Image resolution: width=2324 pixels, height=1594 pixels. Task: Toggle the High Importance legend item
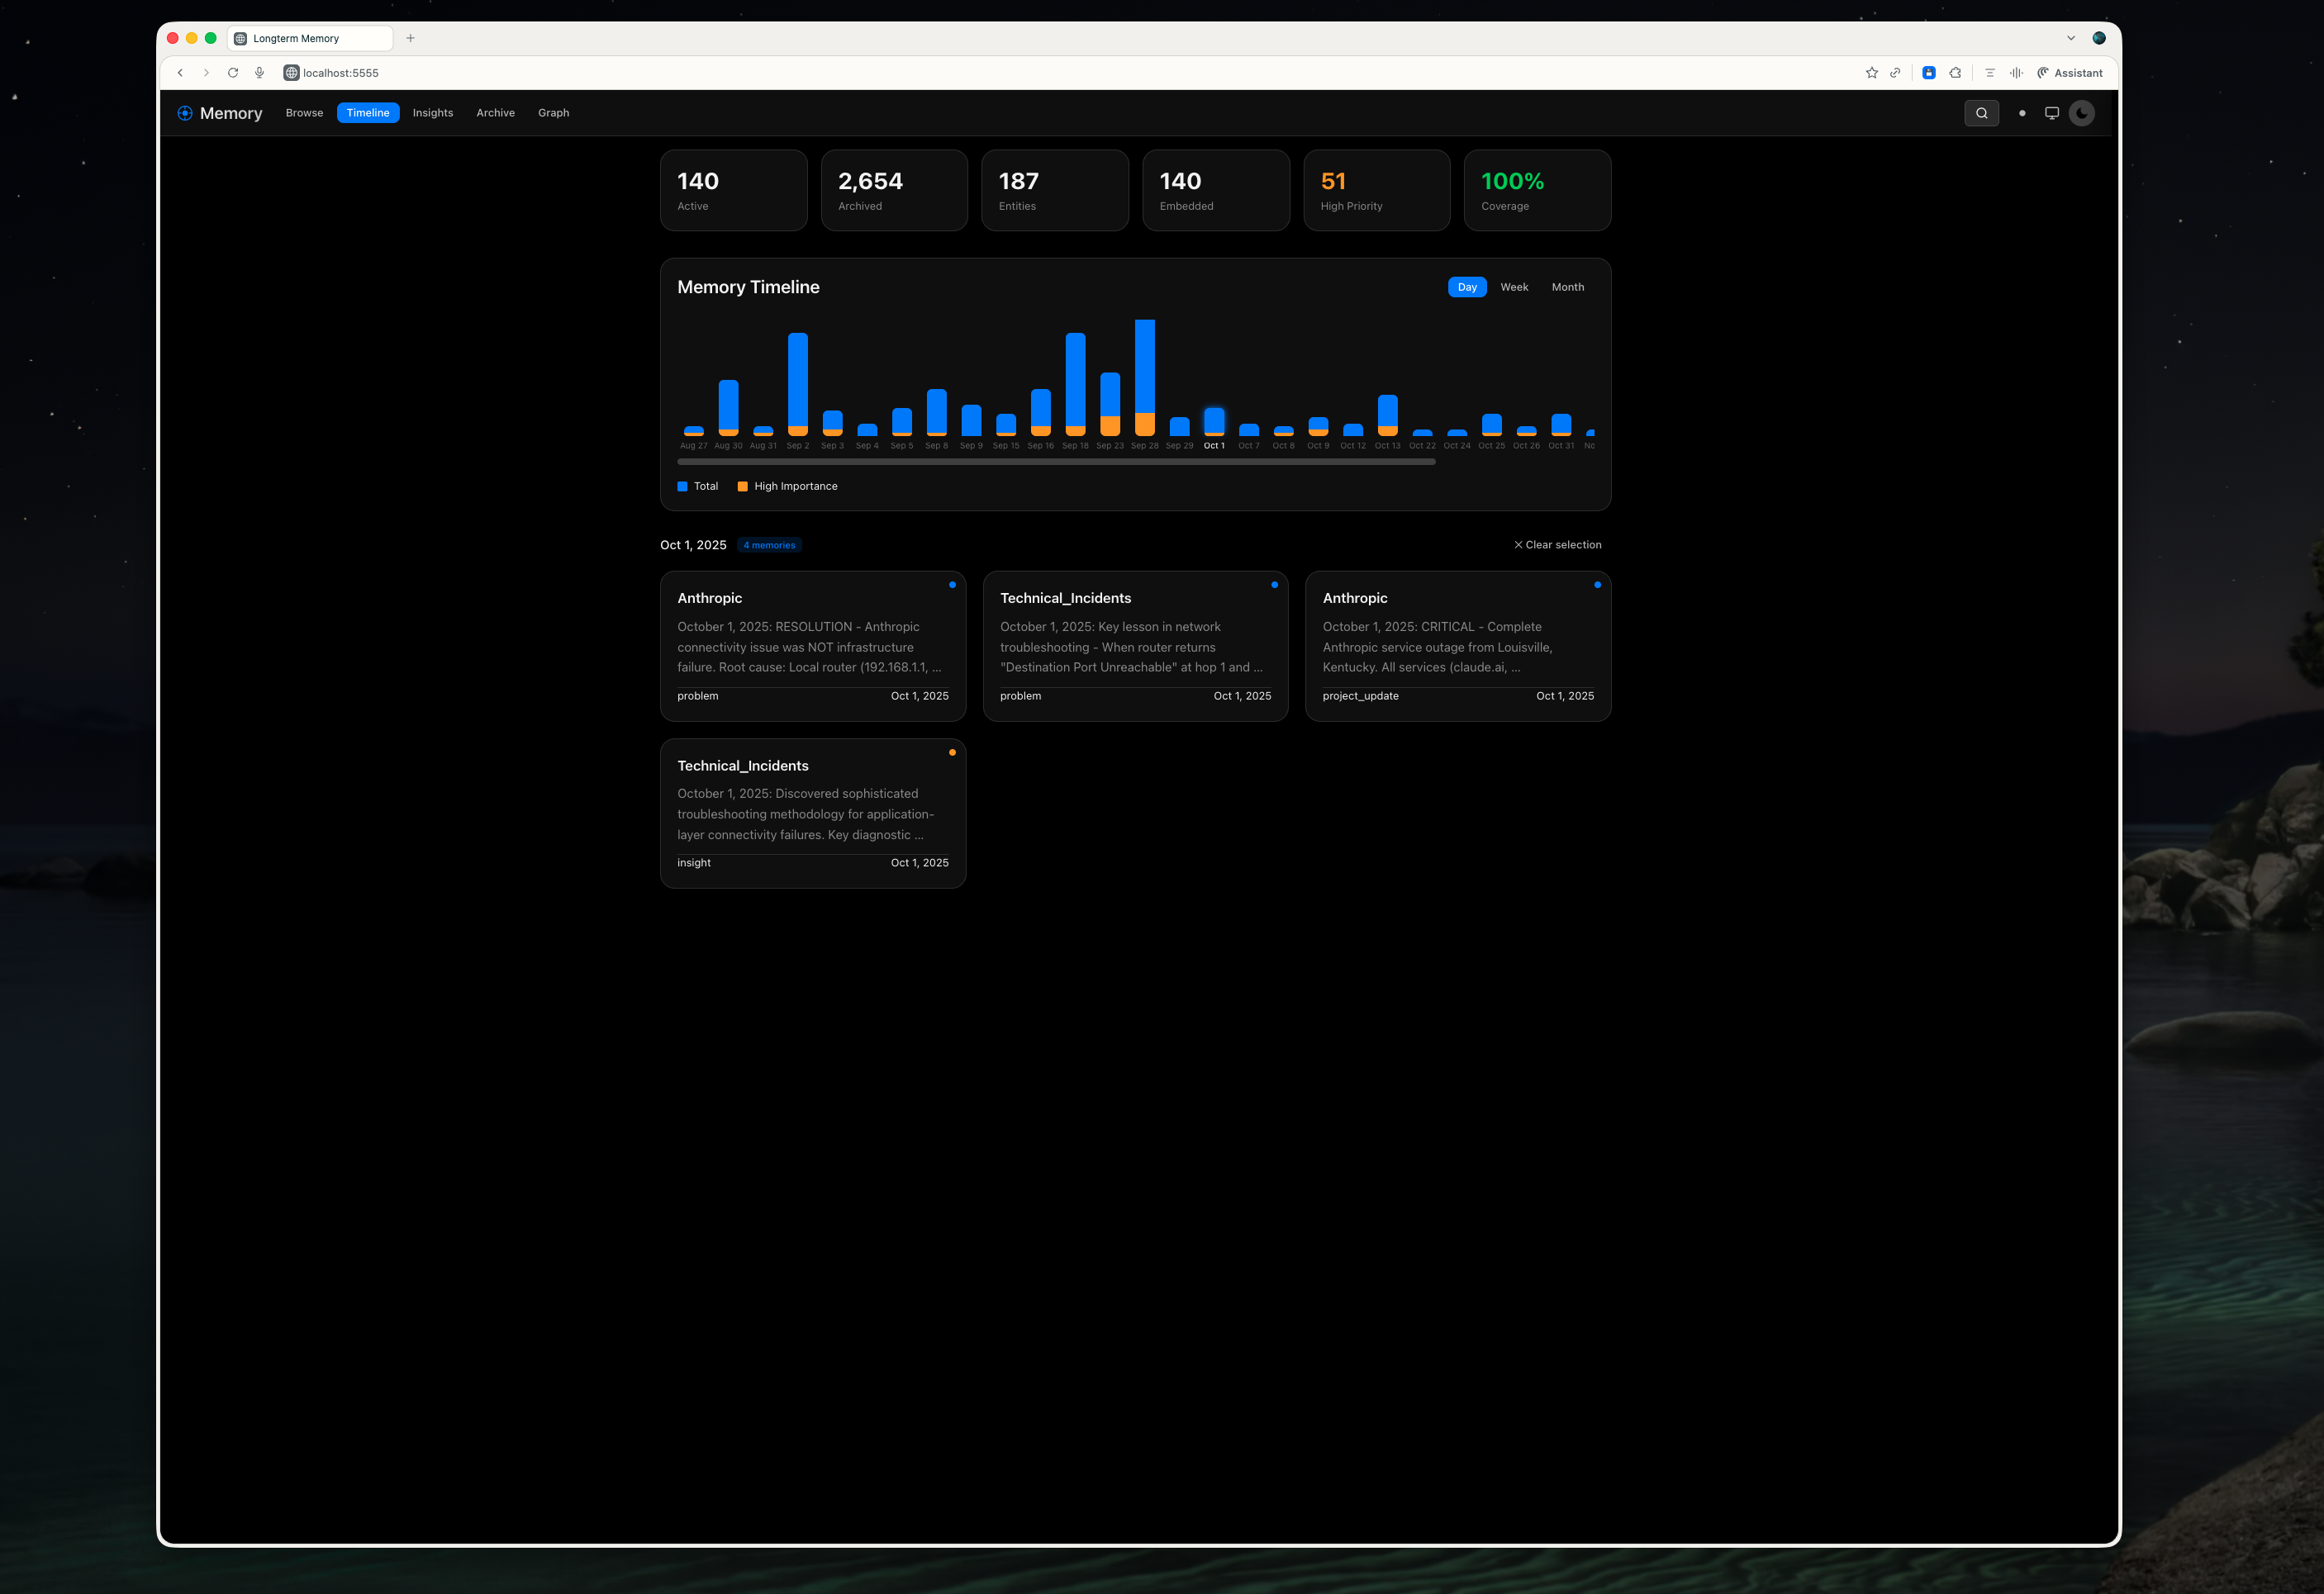tap(787, 486)
